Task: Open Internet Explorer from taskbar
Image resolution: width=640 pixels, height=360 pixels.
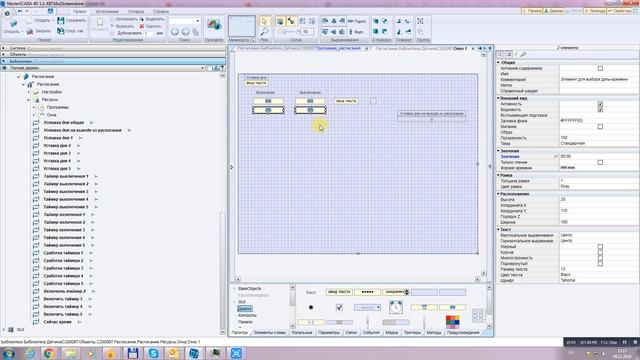Action: [x=29, y=353]
